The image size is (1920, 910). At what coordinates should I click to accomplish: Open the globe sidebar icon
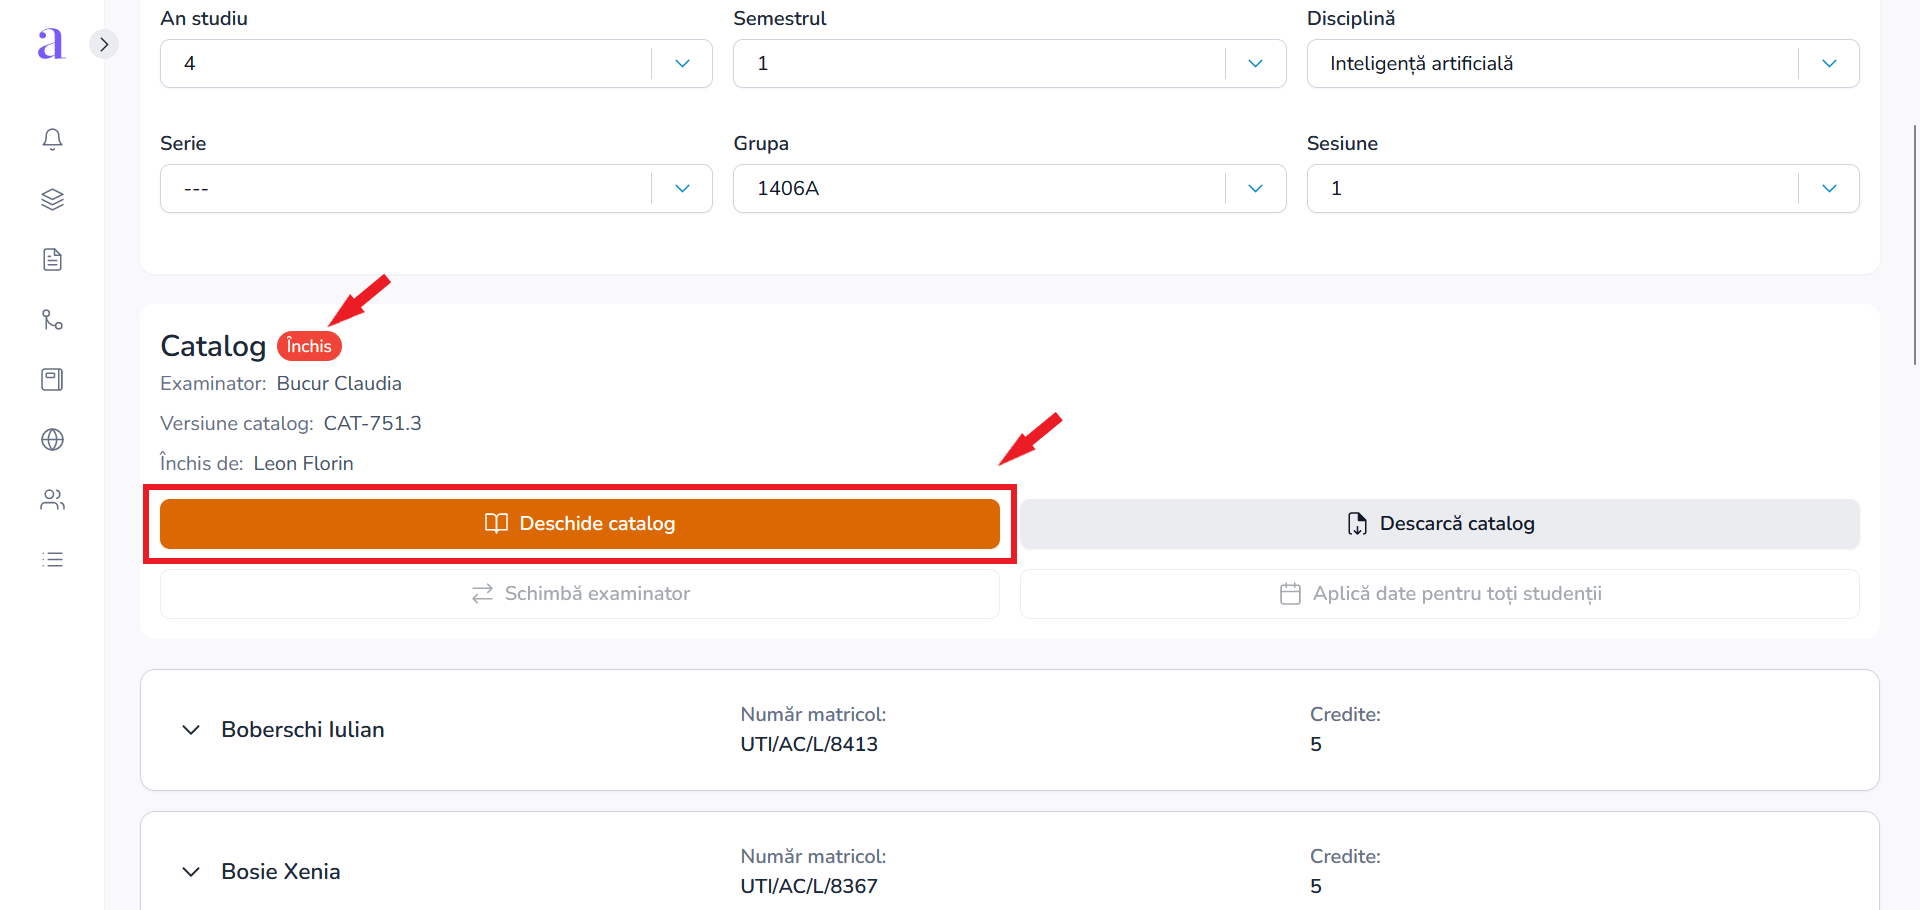point(53,440)
